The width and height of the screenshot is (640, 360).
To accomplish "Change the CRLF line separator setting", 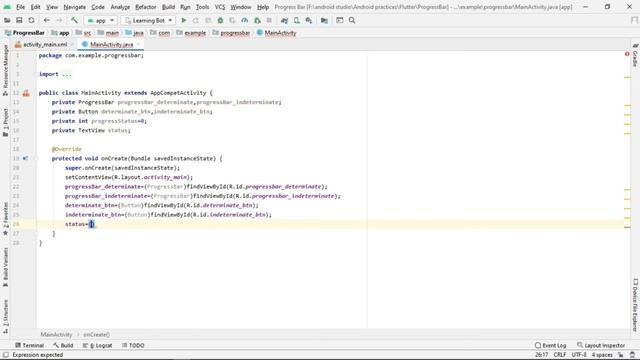I will (560, 355).
